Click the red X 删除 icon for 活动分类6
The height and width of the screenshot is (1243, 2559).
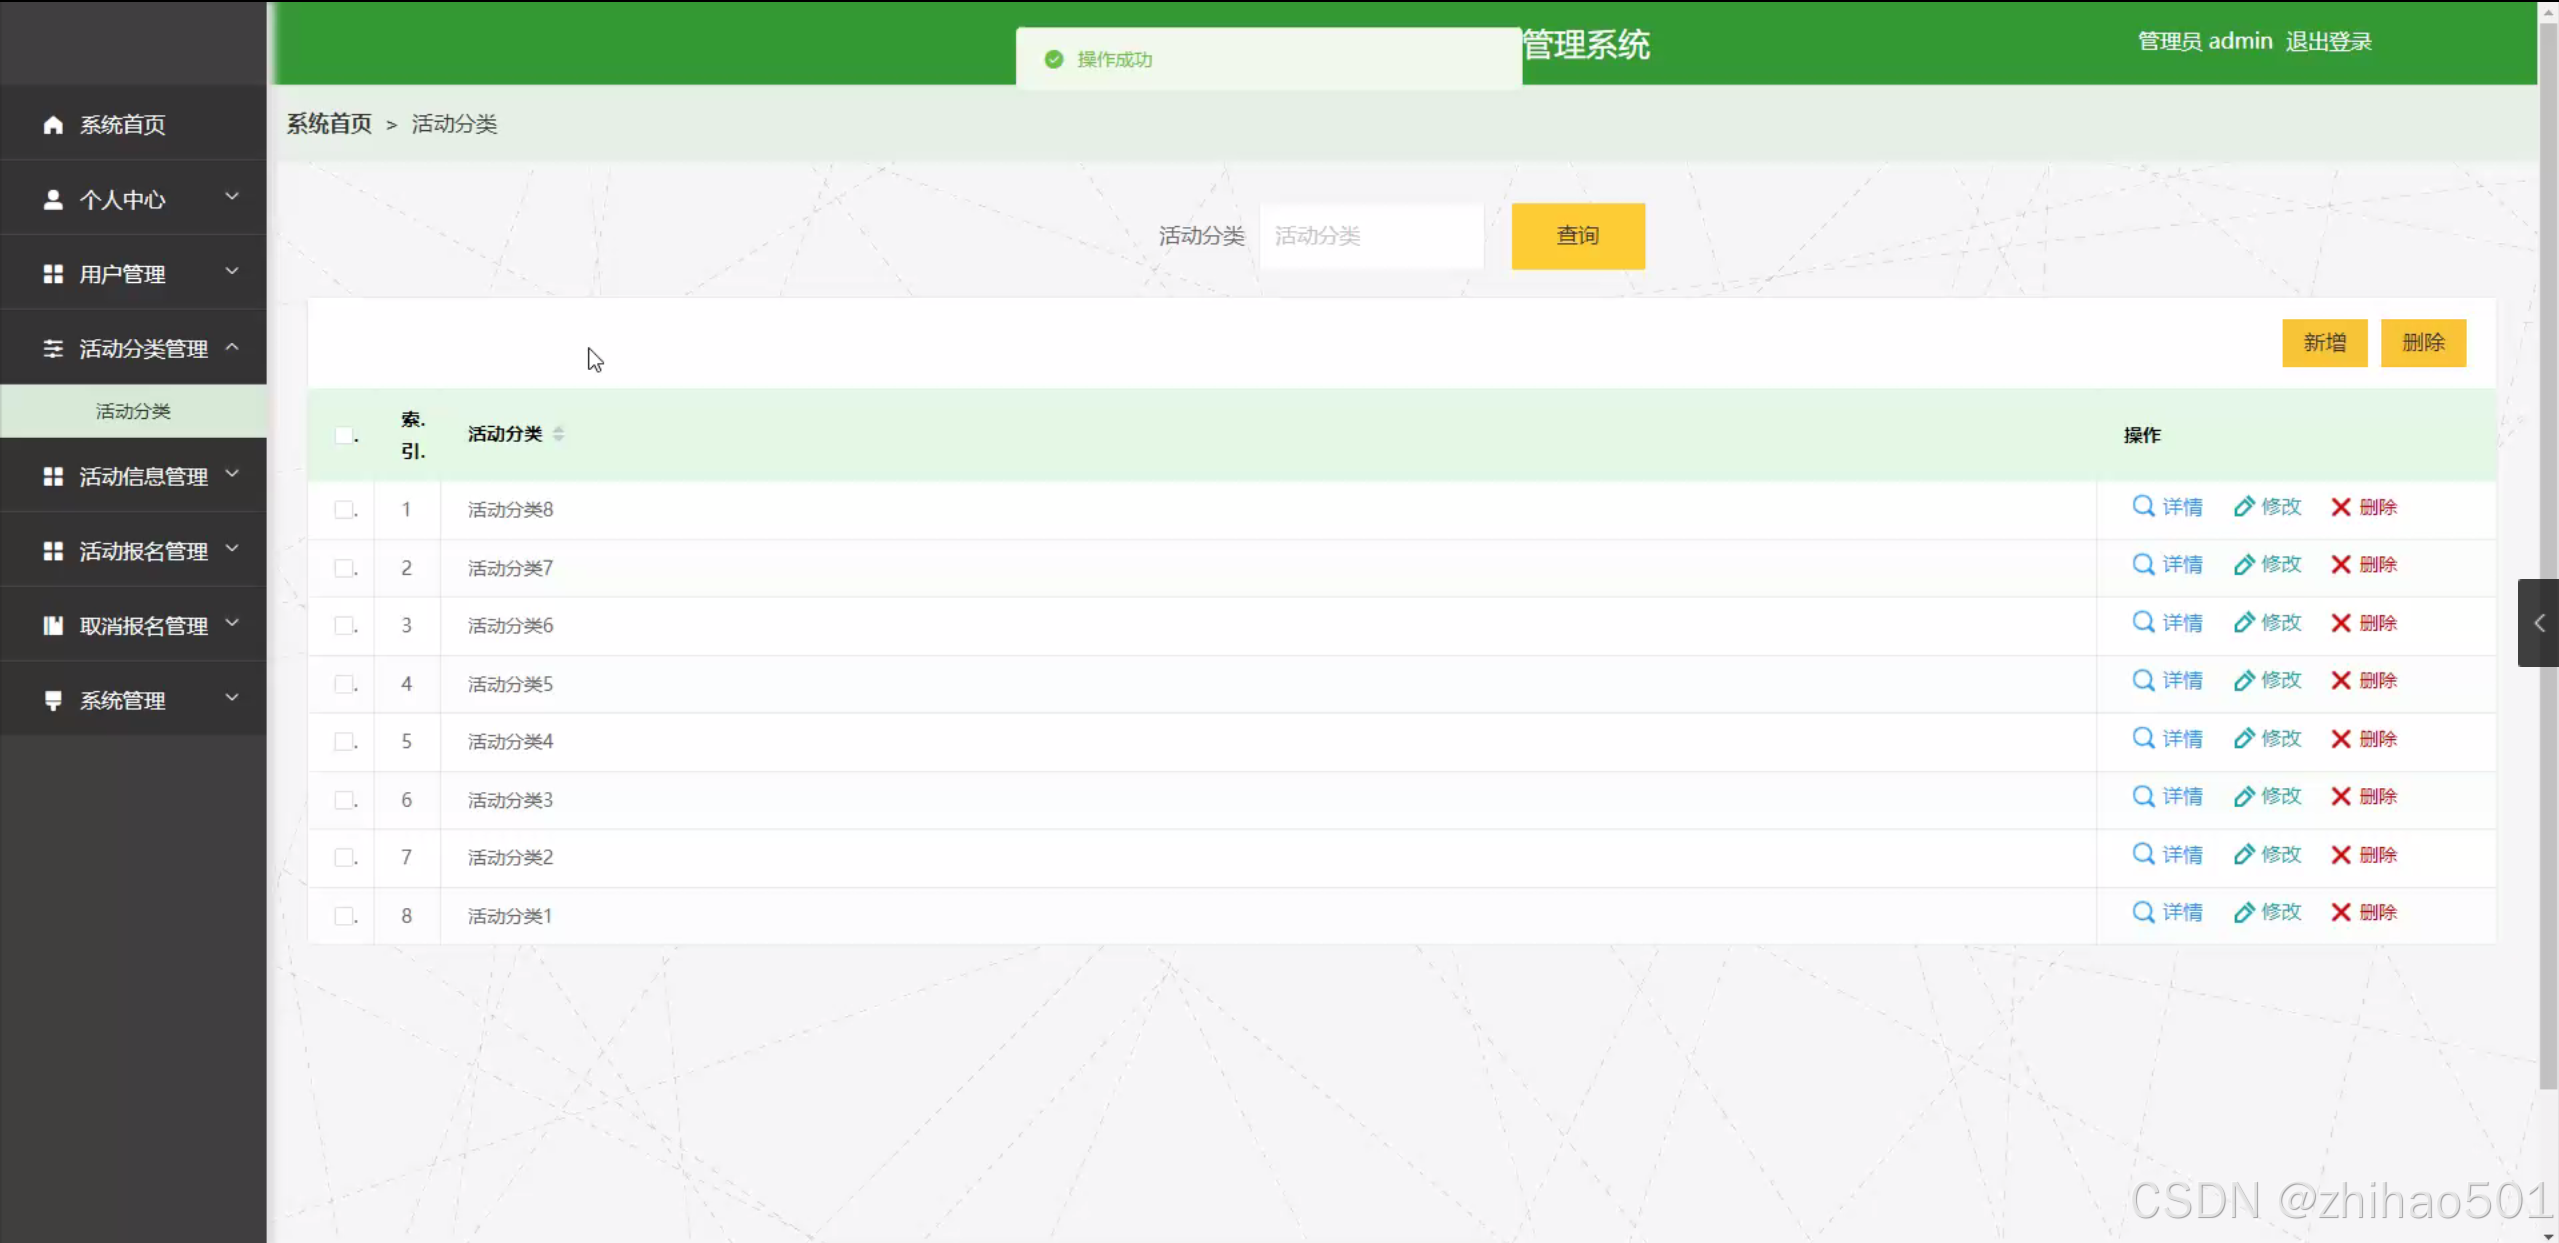coord(2340,623)
